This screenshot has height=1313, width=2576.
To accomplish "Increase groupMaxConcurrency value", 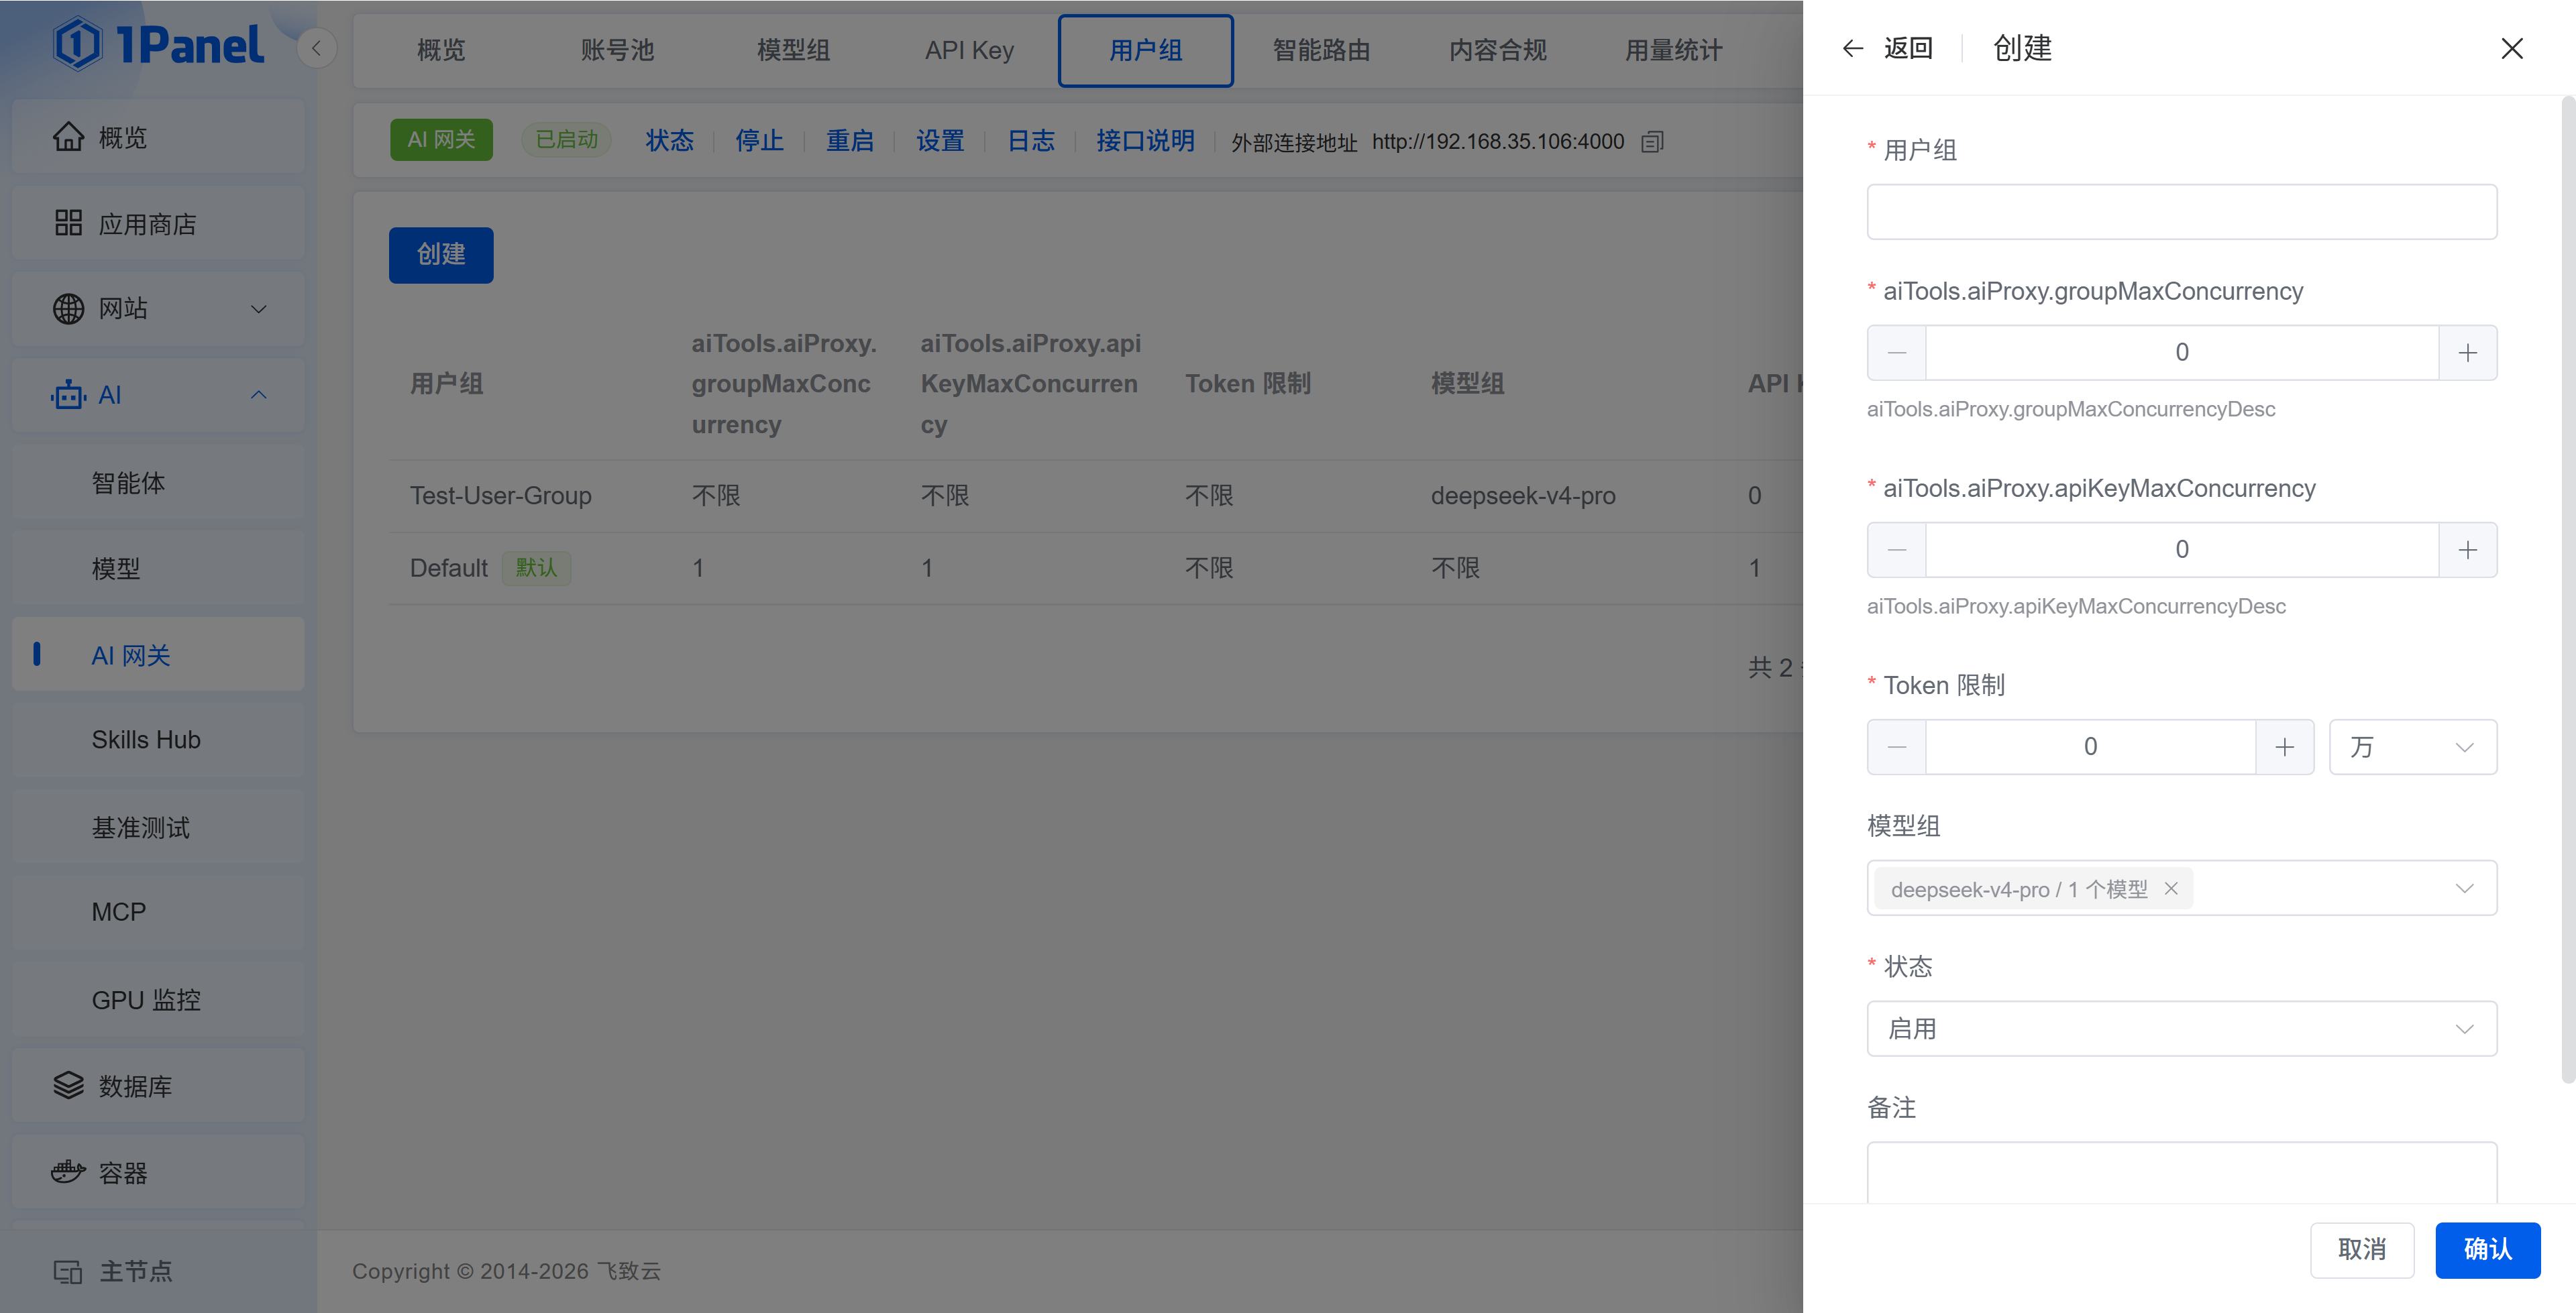I will (2467, 352).
